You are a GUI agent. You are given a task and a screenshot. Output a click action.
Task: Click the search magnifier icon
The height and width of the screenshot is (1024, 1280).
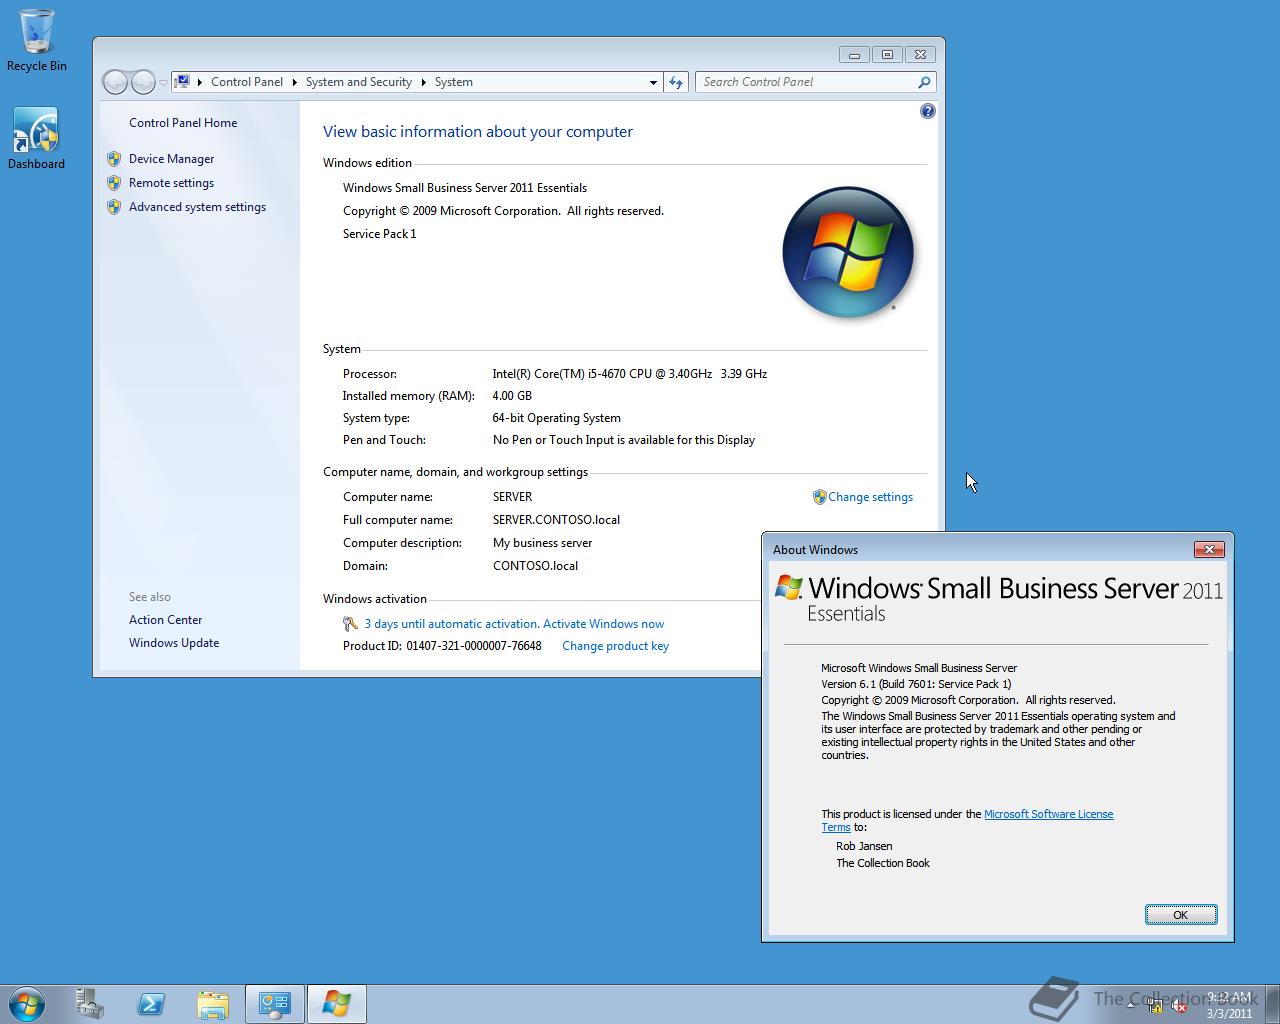pos(924,82)
